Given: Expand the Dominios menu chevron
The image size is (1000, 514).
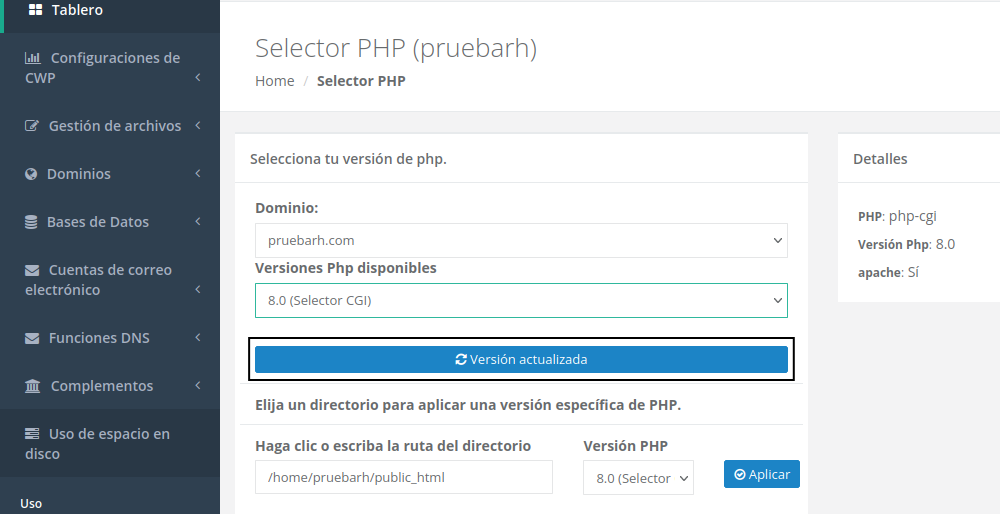Looking at the screenshot, I should pos(198,174).
